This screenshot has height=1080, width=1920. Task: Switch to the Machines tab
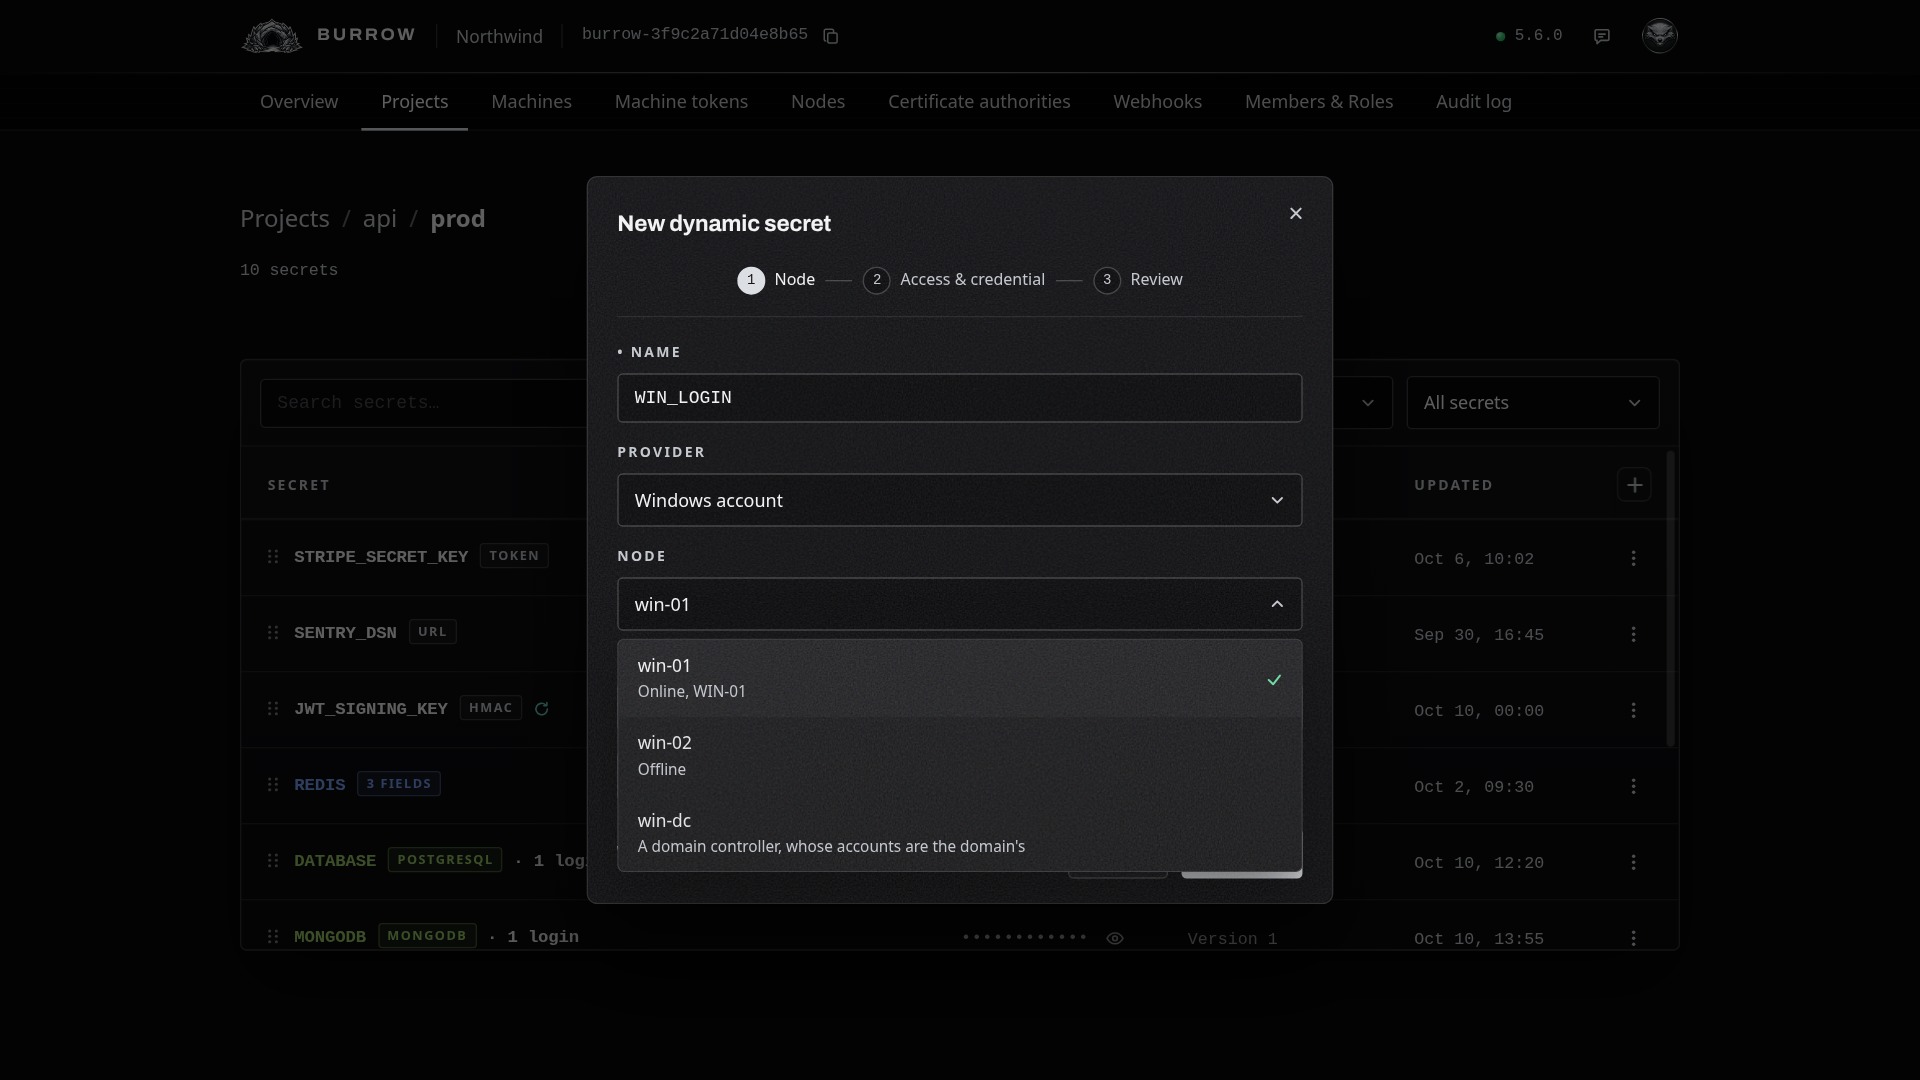(531, 102)
